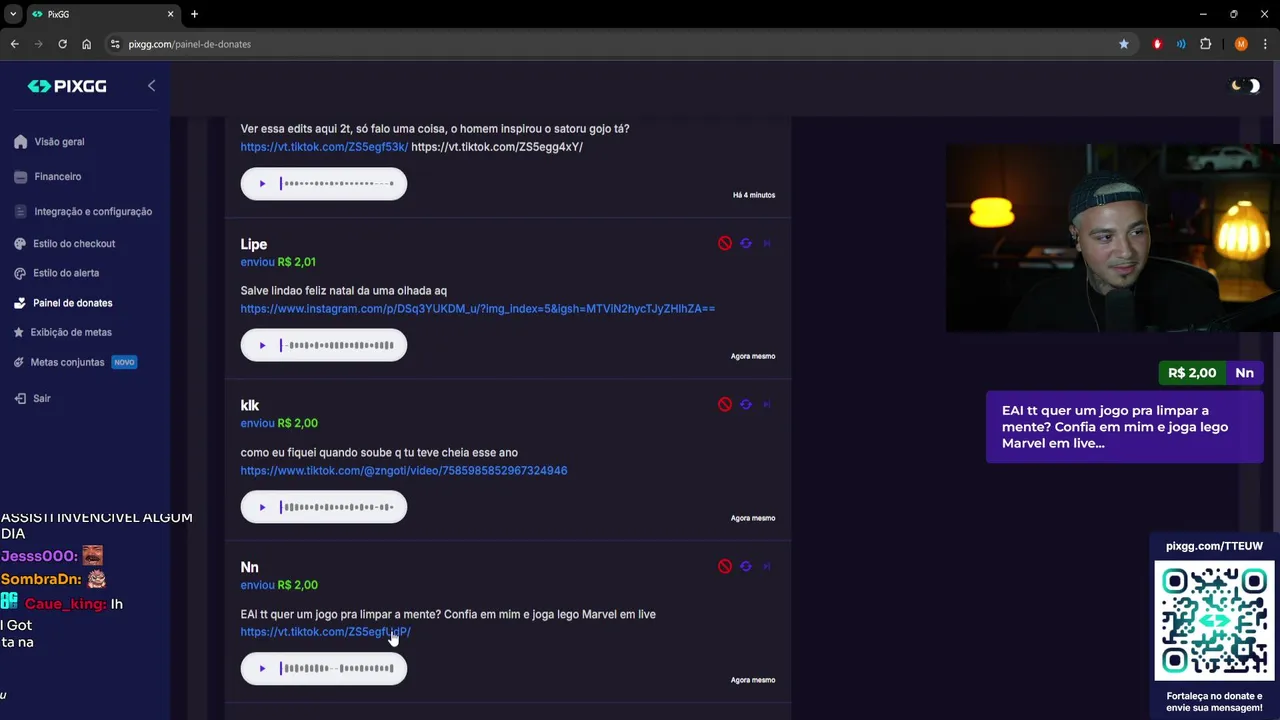Skip klk's donation alert

click(767, 404)
